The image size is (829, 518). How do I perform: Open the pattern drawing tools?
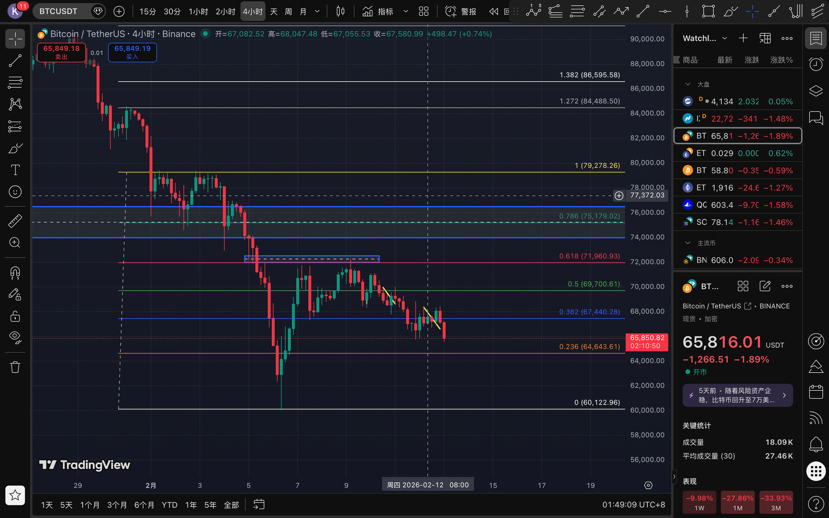pos(15,104)
